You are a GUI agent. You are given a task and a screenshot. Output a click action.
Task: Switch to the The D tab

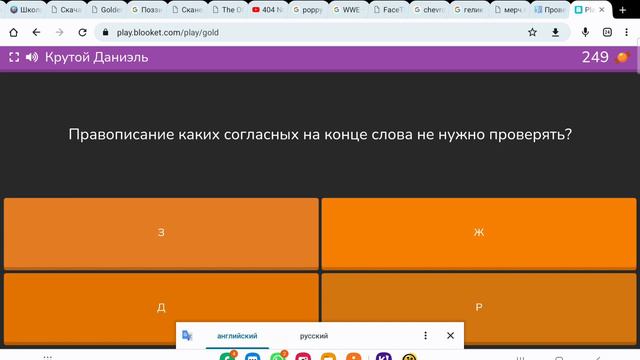pyautogui.click(x=227, y=10)
